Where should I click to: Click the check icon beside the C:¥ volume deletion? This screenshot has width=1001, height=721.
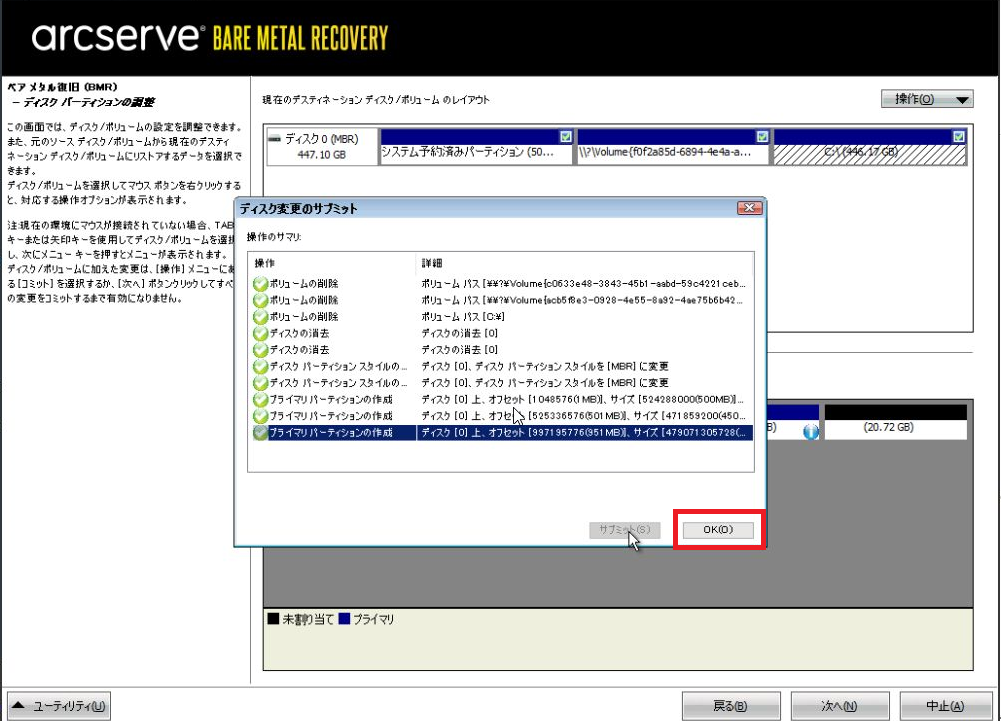[x=261, y=317]
